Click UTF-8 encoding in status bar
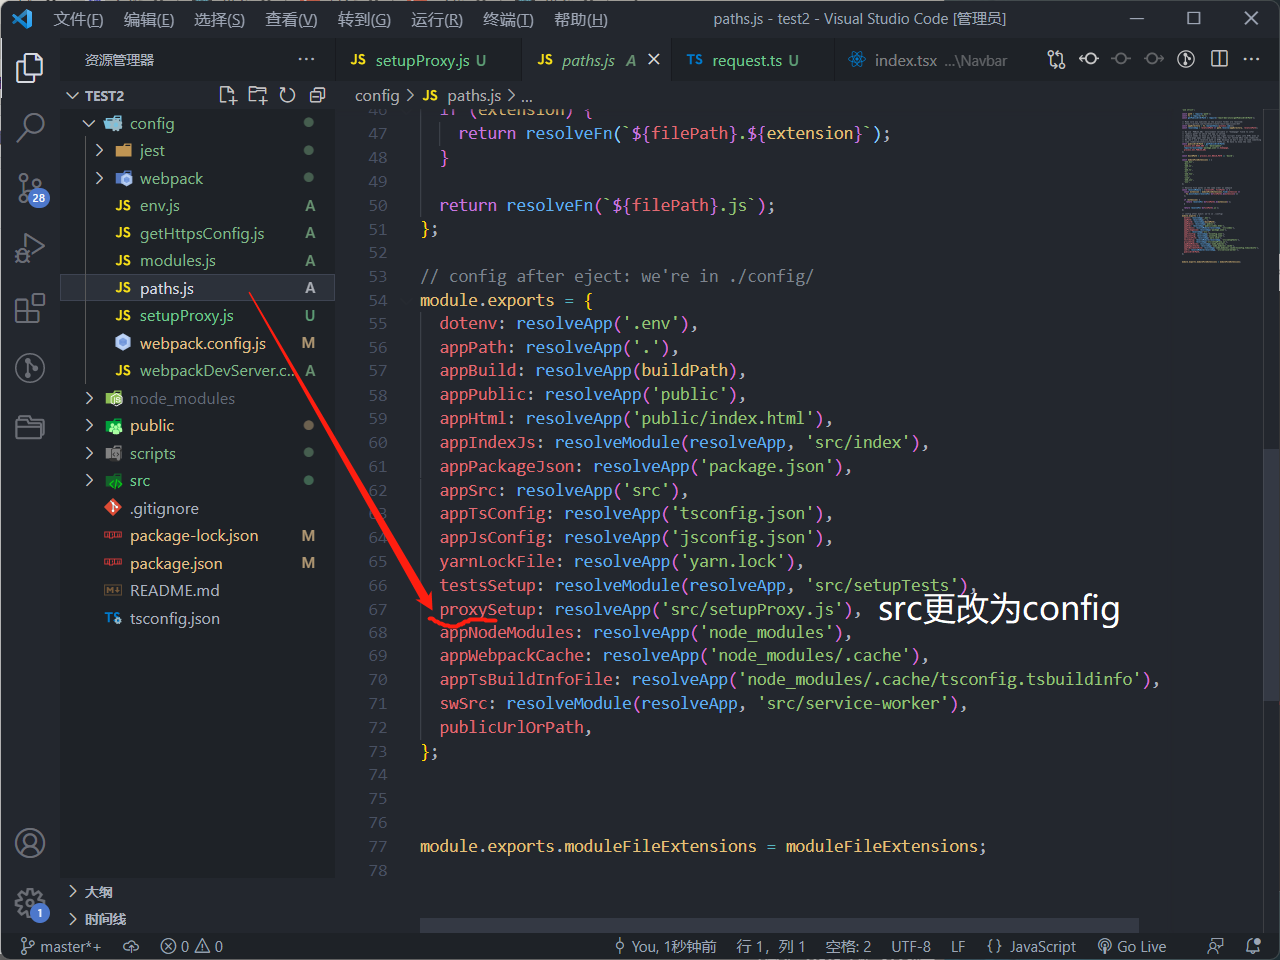The height and width of the screenshot is (960, 1280). [x=911, y=946]
